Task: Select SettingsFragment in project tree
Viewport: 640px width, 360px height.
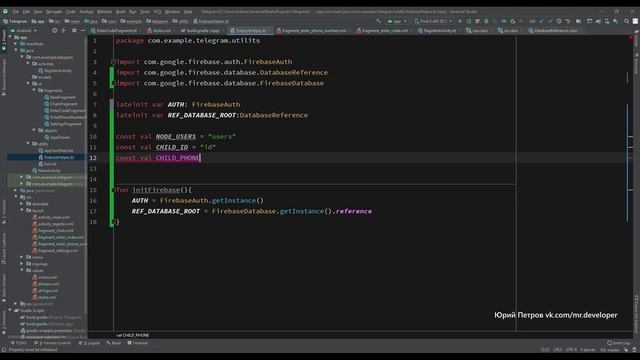Action: coord(66,124)
